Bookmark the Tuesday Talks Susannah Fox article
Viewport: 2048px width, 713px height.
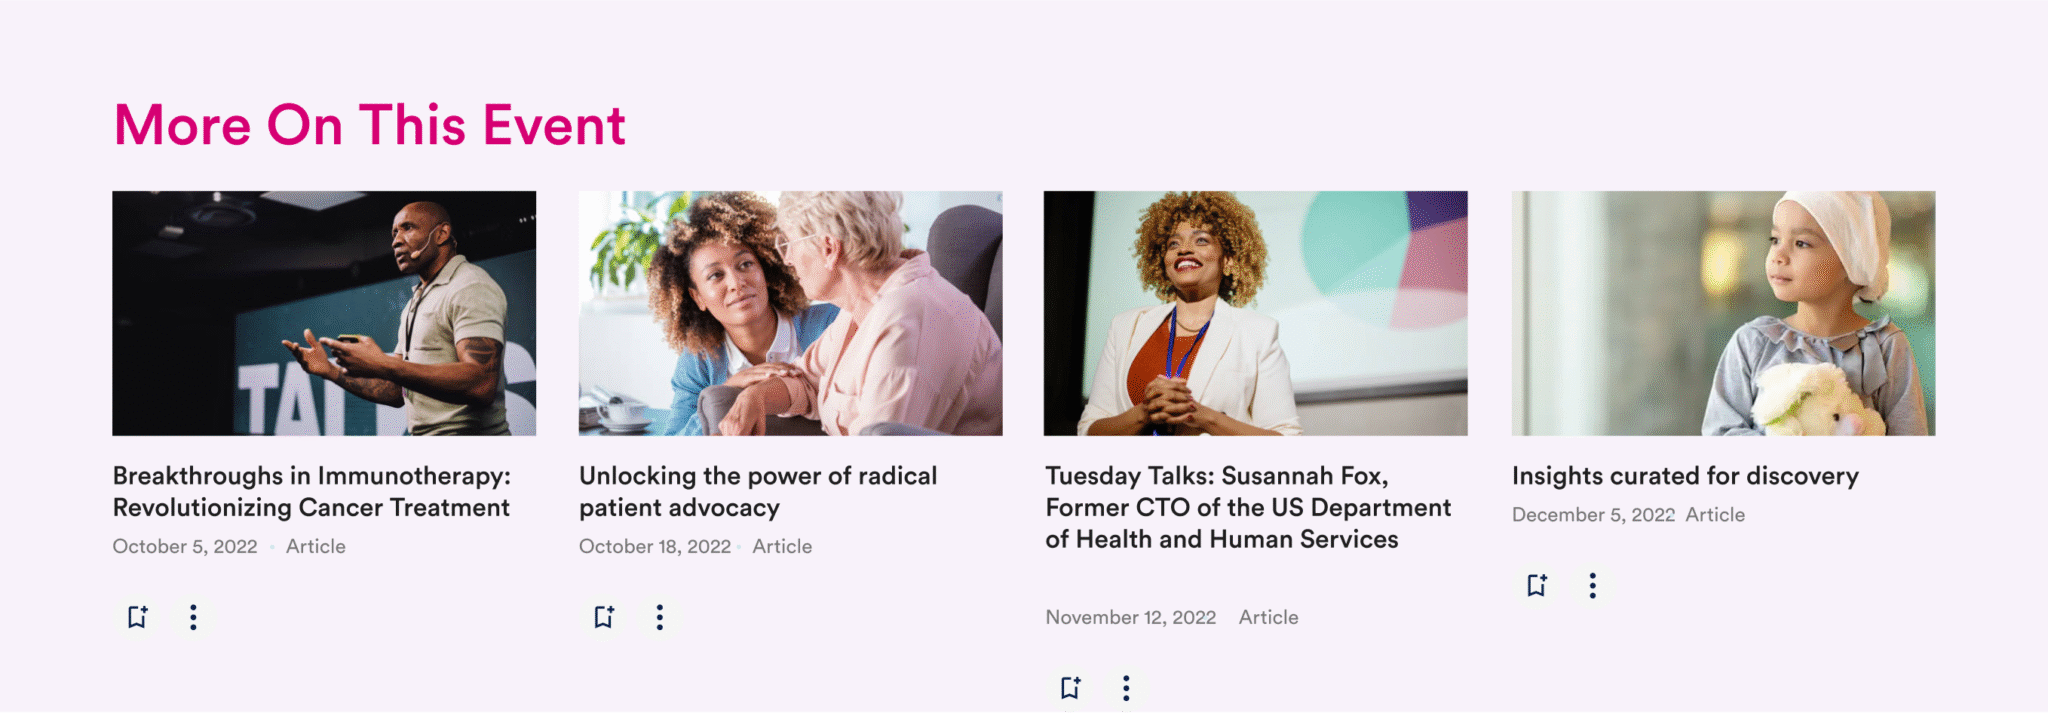pos(1071,687)
